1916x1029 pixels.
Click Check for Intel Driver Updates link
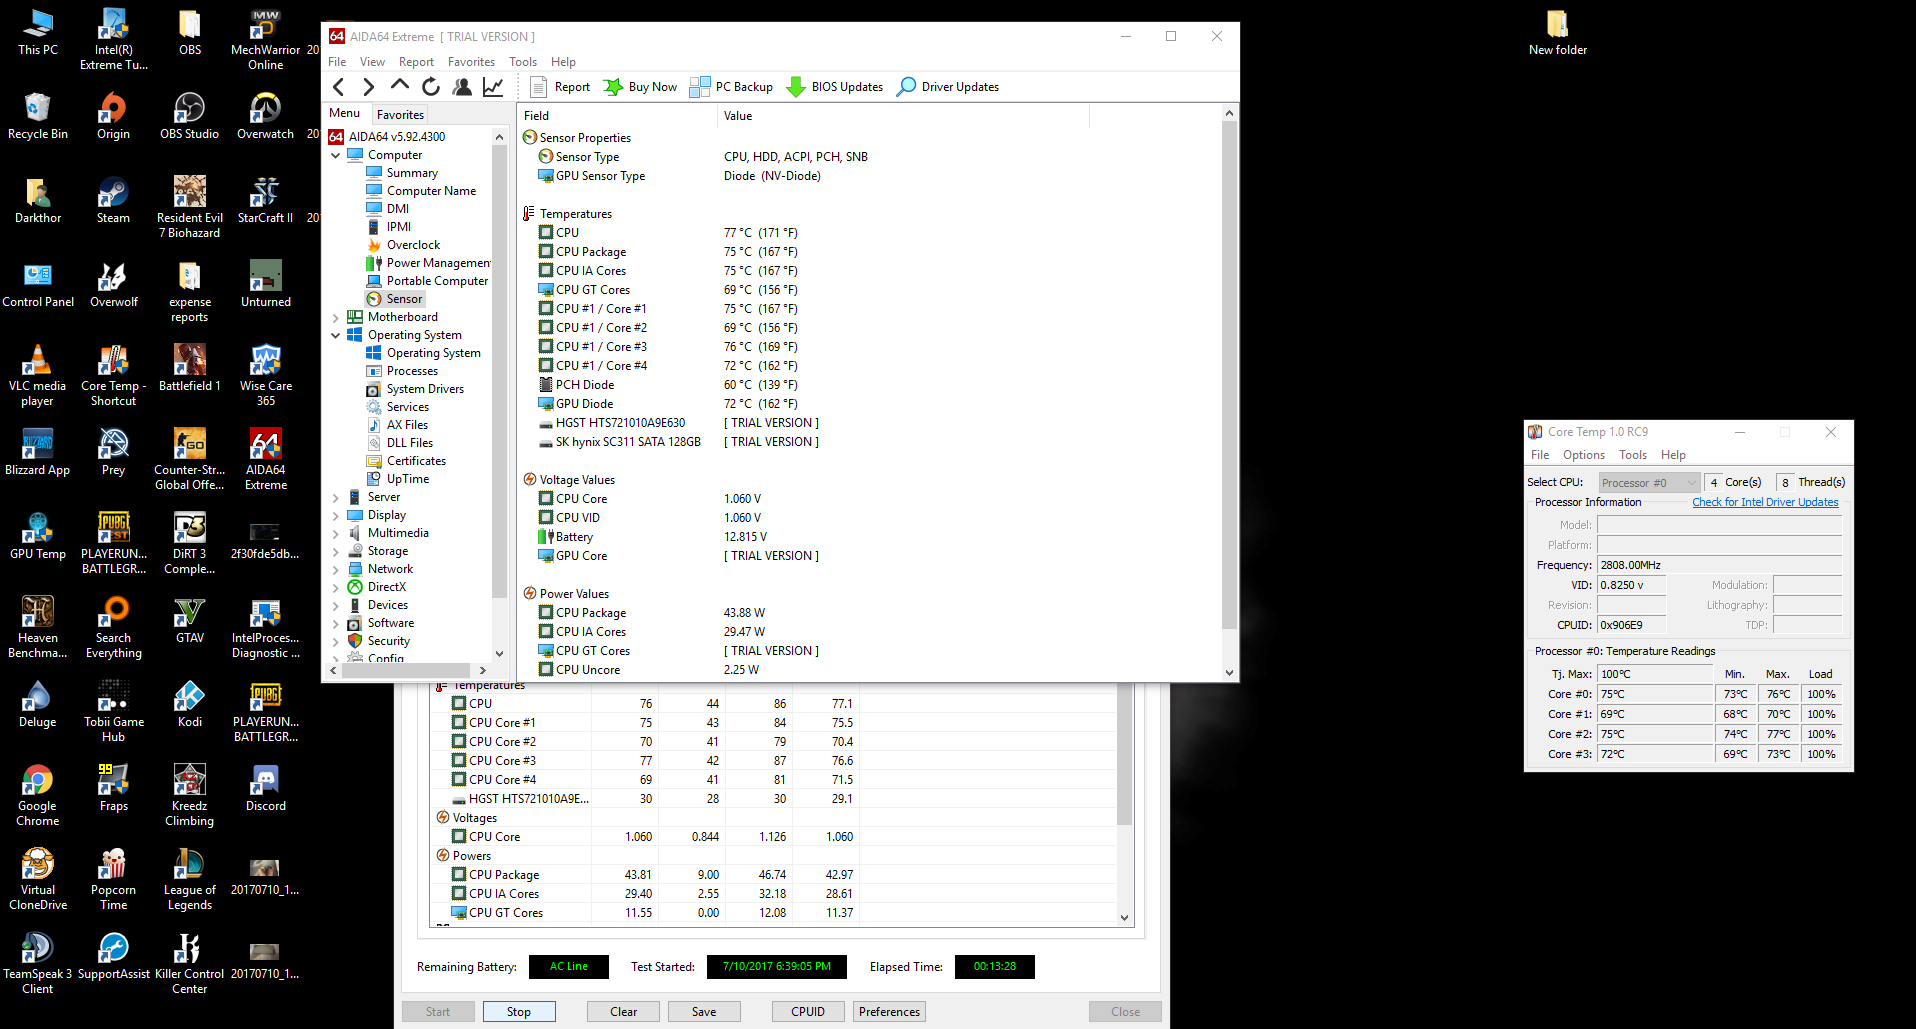click(x=1765, y=502)
